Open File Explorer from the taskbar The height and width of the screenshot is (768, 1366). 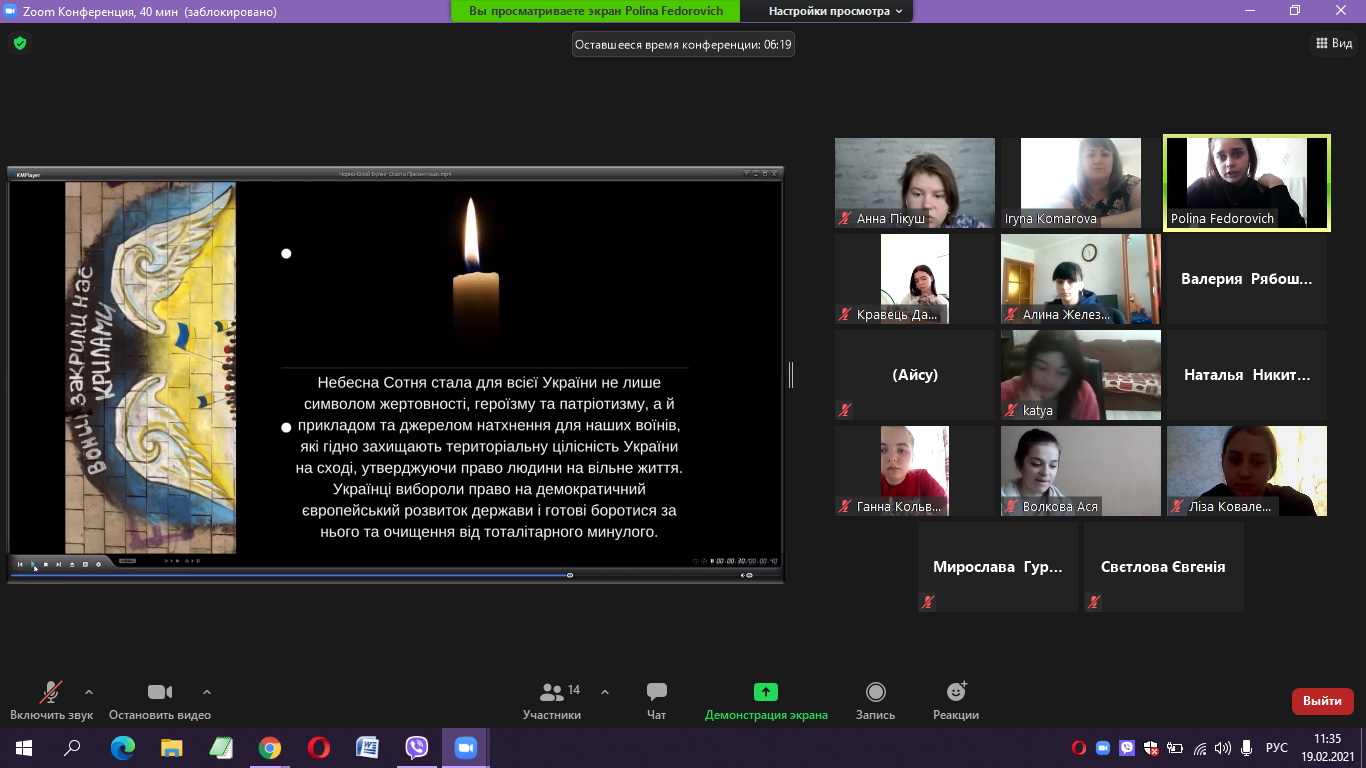(x=171, y=748)
